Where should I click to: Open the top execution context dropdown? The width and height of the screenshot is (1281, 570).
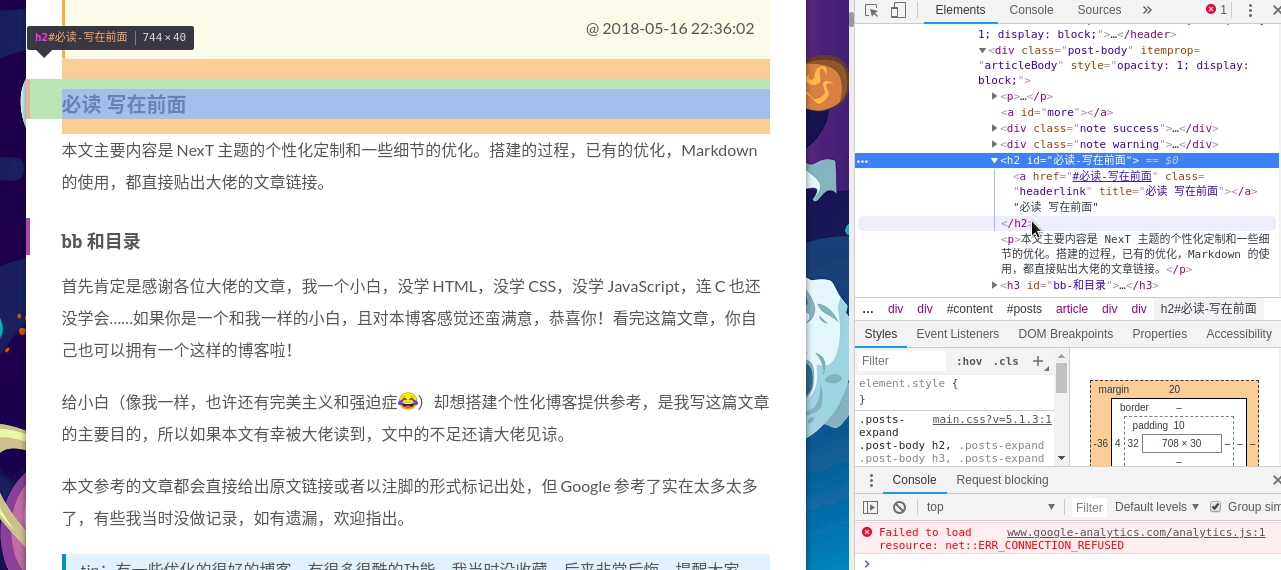[991, 507]
